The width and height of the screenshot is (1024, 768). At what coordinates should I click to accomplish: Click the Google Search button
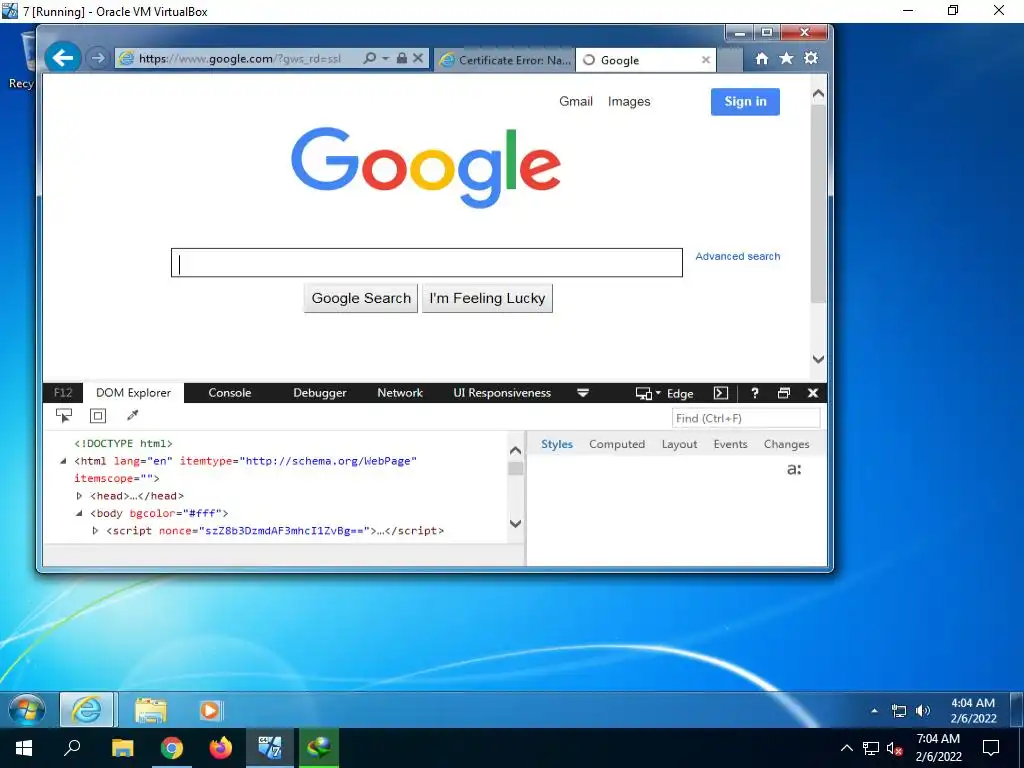(x=360, y=298)
